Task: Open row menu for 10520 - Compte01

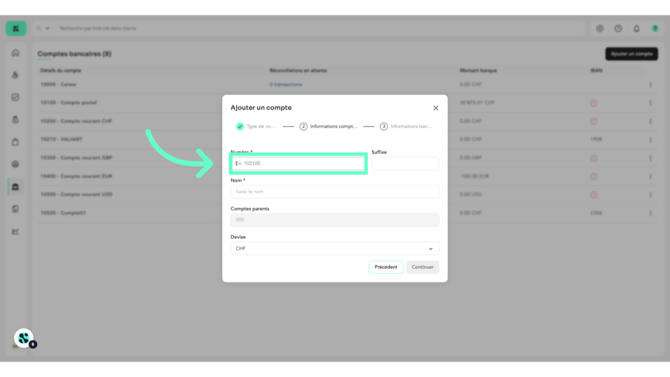Action: tap(650, 213)
